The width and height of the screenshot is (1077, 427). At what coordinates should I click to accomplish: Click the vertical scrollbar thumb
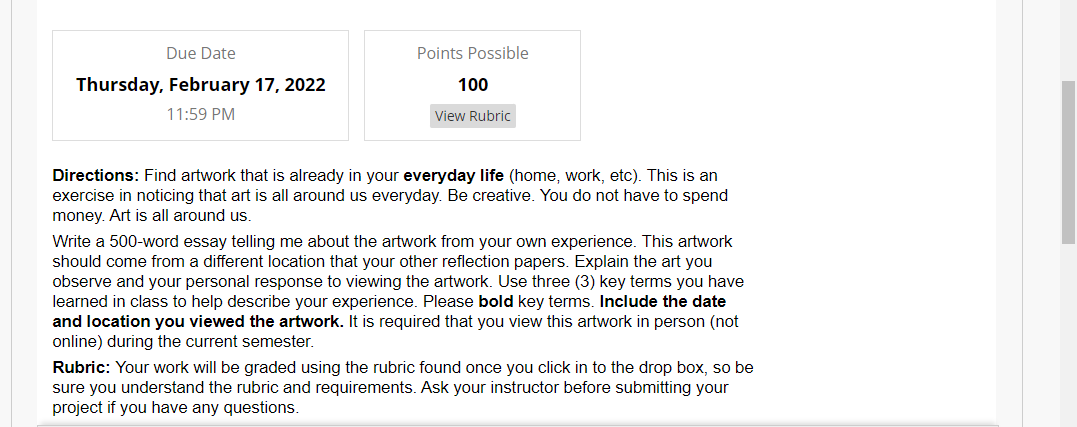point(1068,162)
